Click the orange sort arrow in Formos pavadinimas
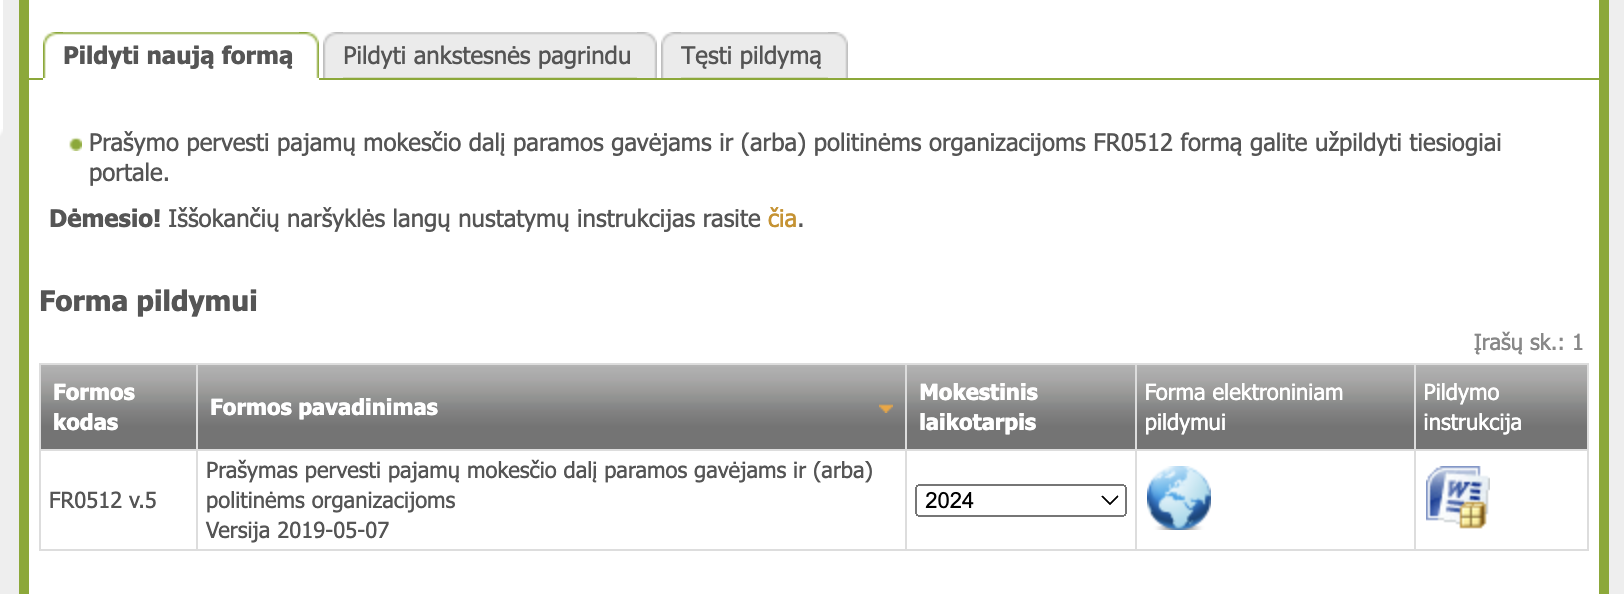1624x594 pixels. click(x=885, y=408)
